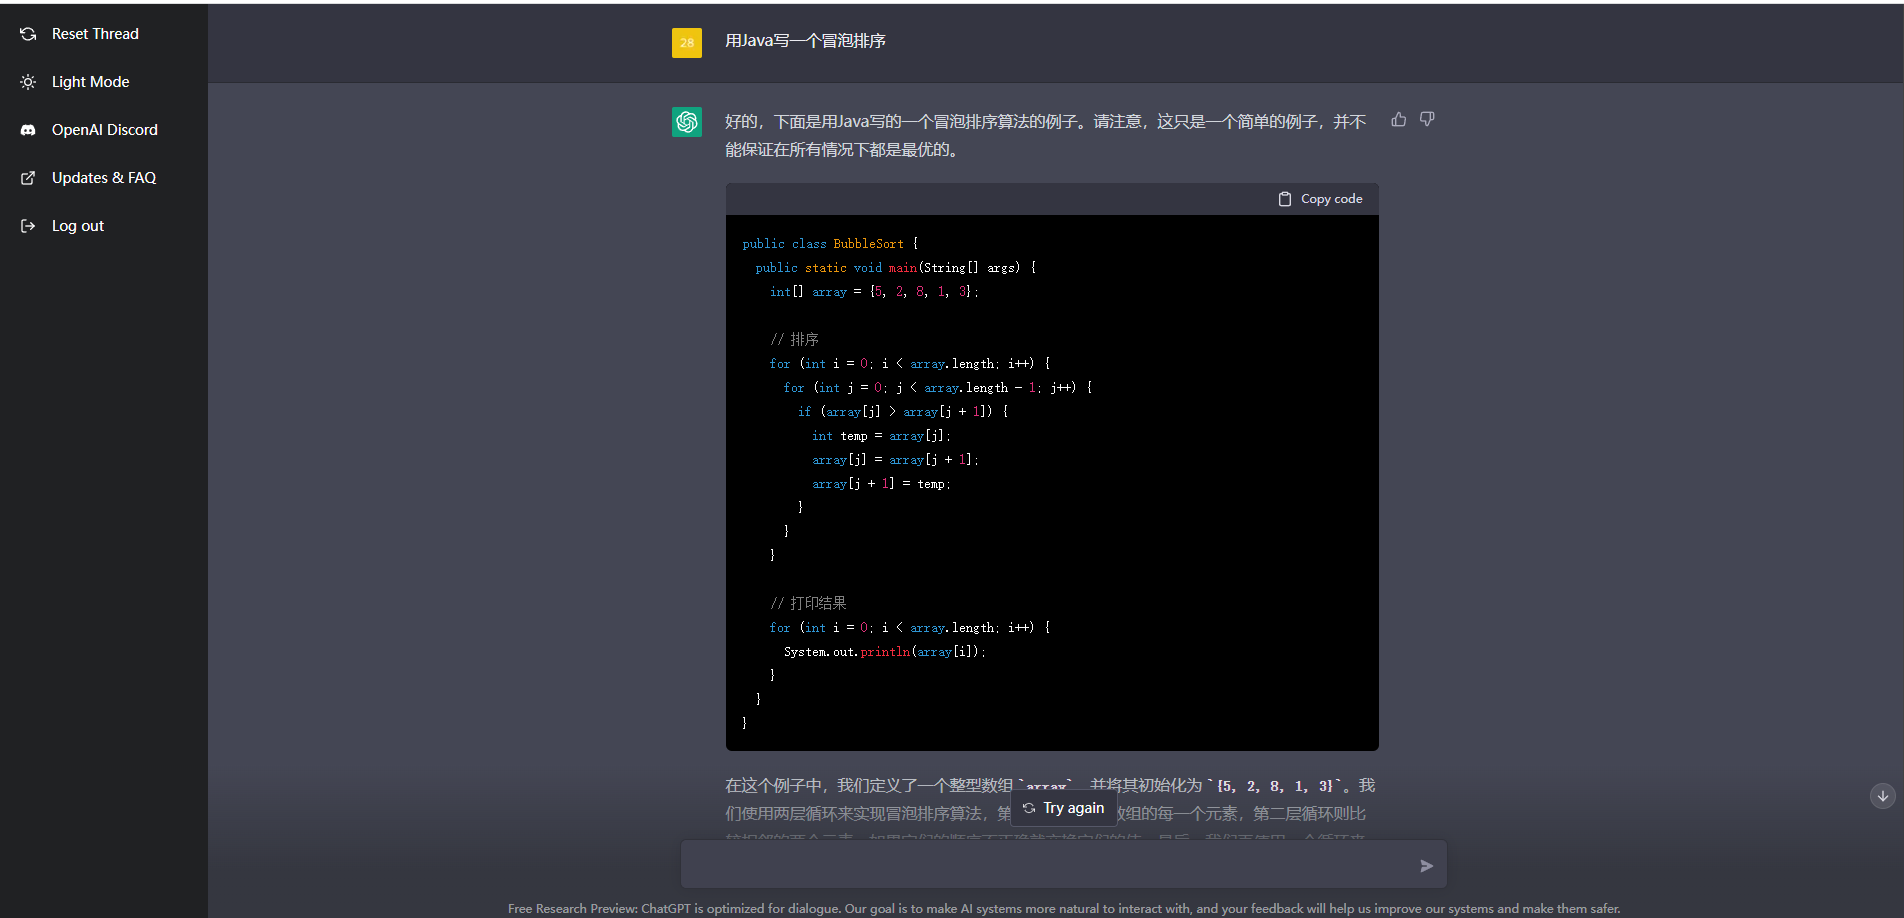Click the user prompt text about Java bubble sort

click(x=805, y=41)
